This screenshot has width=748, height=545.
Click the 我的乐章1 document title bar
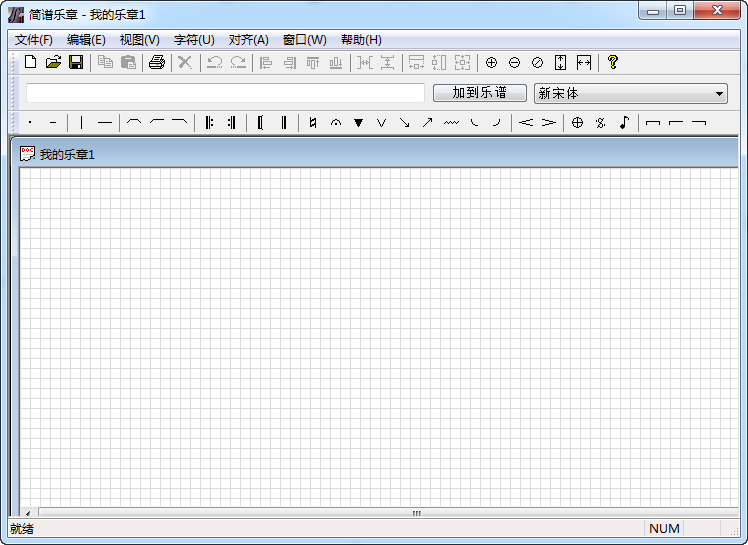tap(374, 154)
